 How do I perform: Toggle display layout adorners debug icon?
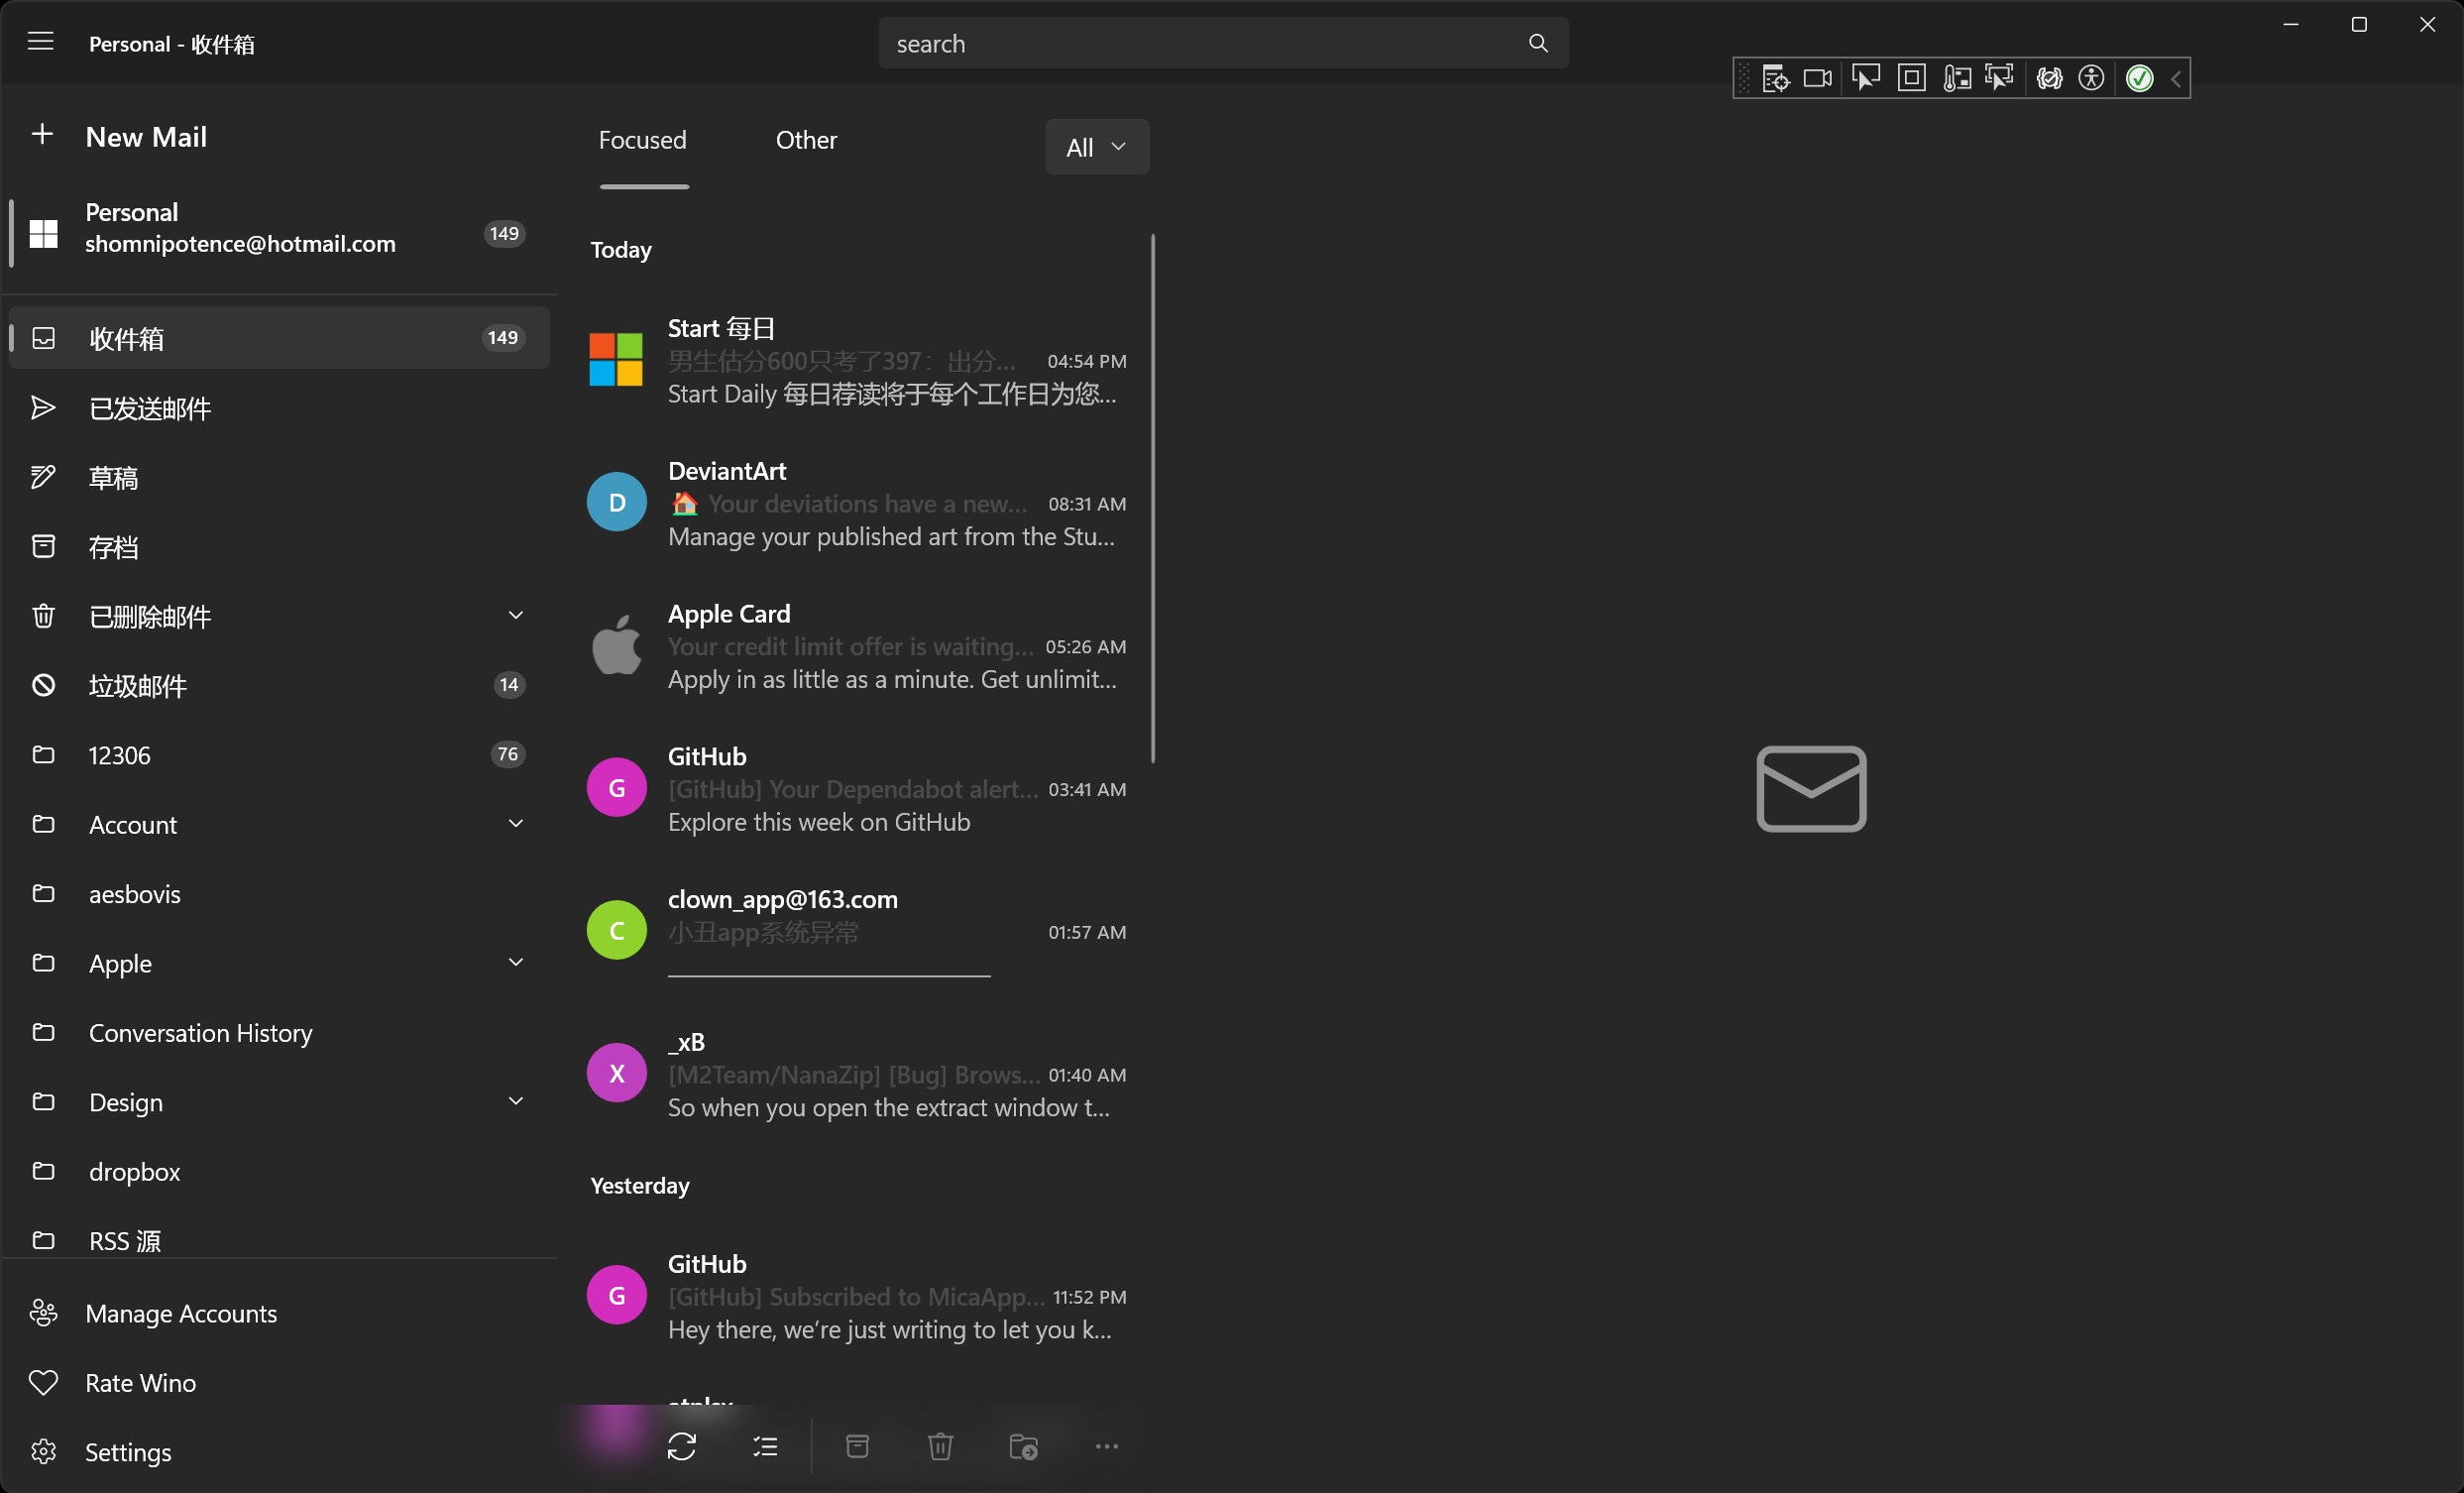point(1911,78)
